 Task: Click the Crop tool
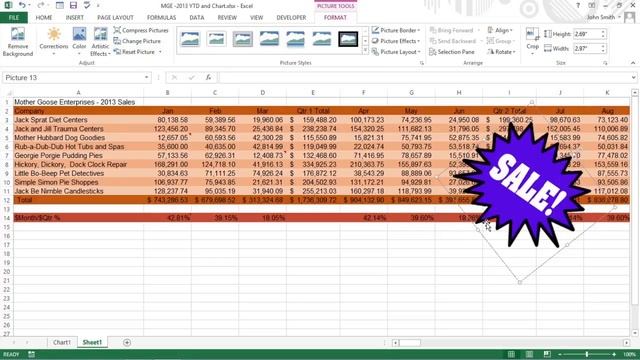tap(532, 41)
